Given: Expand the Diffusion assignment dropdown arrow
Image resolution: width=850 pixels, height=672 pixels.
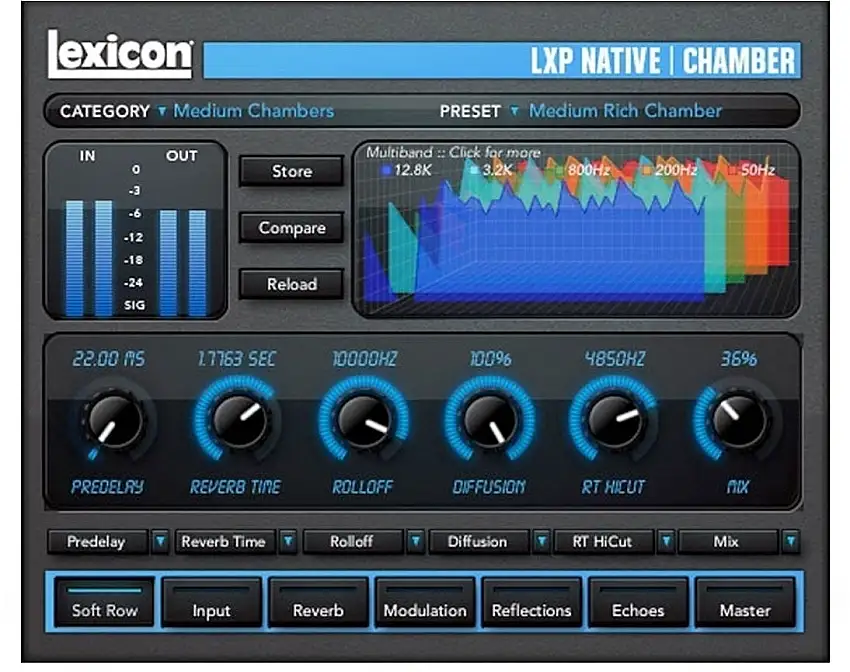Looking at the screenshot, I should [541, 541].
